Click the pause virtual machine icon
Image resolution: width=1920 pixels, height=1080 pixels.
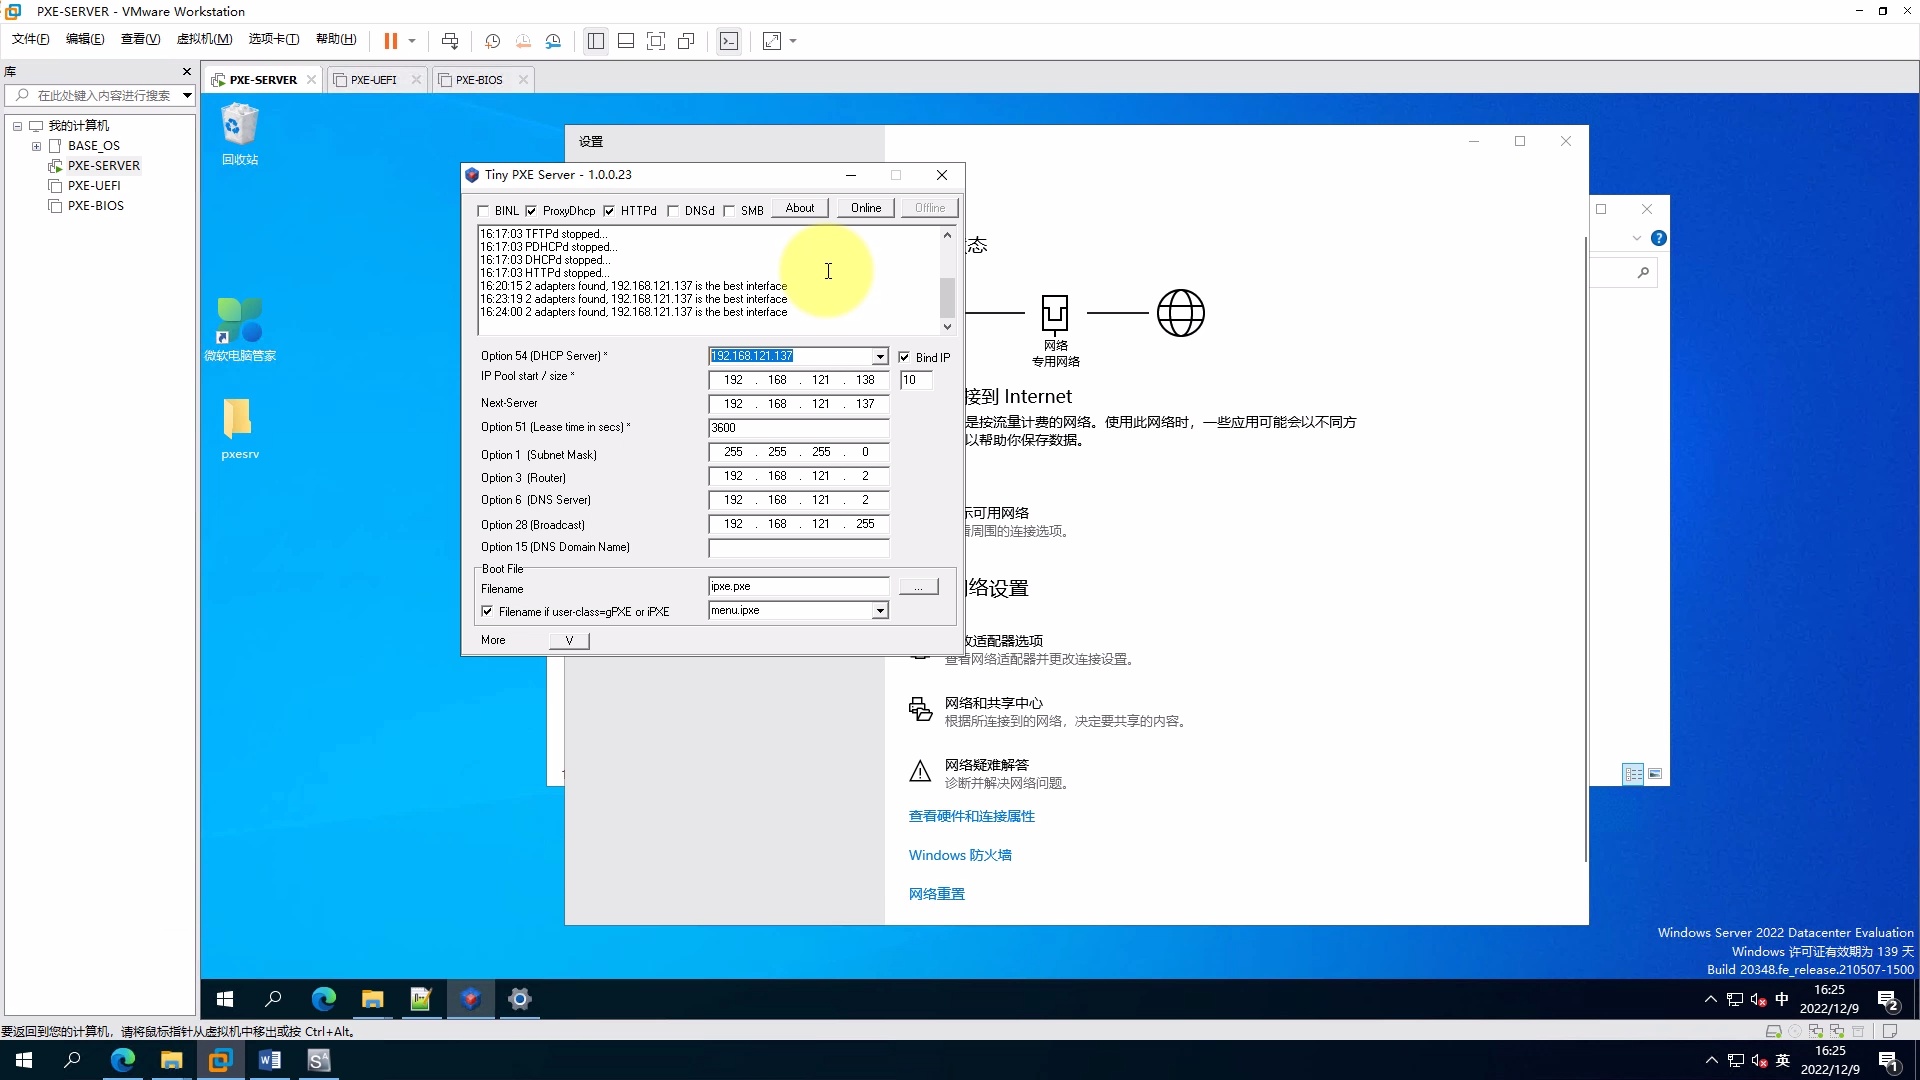393,41
